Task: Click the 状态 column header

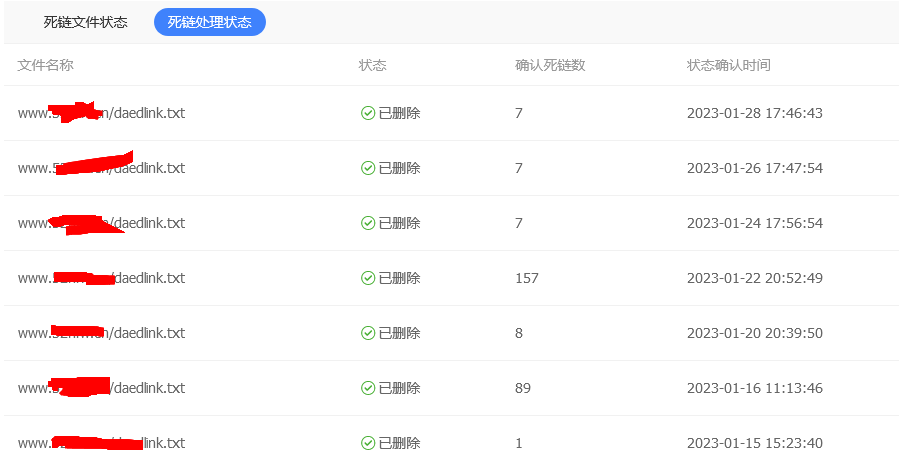Action: (x=373, y=65)
